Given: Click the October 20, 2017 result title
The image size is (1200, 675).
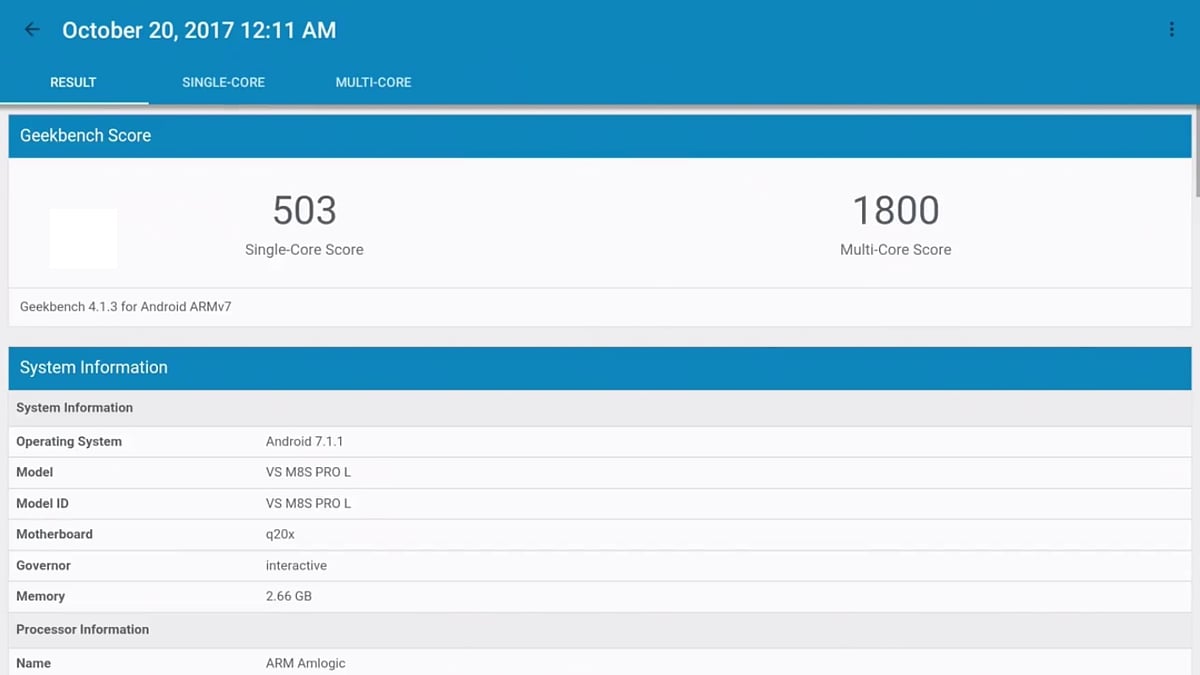Looking at the screenshot, I should click(199, 29).
